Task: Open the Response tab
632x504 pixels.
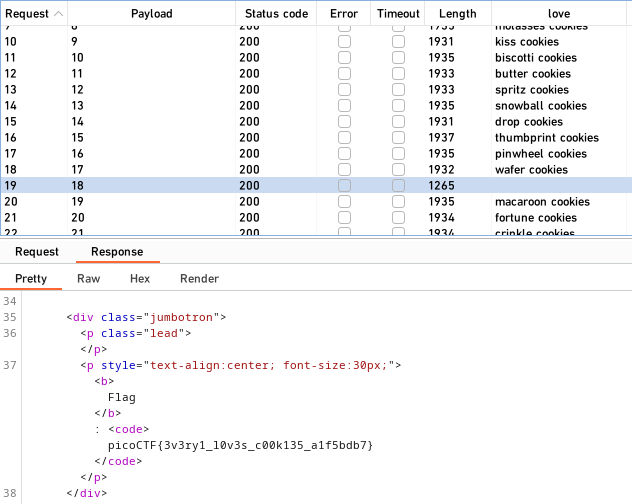Action: (x=117, y=252)
